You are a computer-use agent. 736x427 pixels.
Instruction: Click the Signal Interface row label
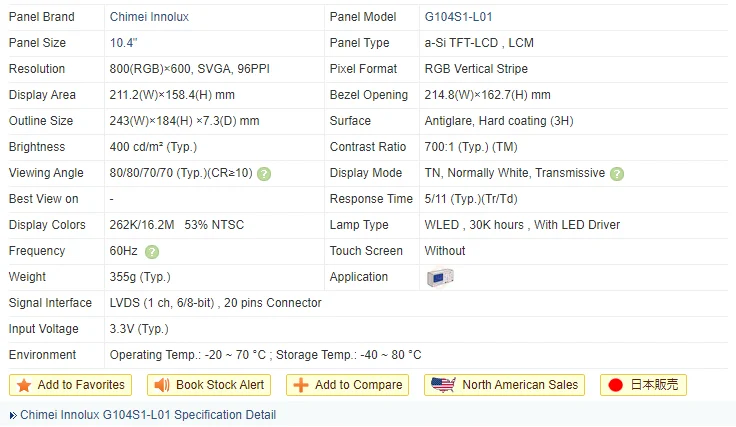point(50,303)
